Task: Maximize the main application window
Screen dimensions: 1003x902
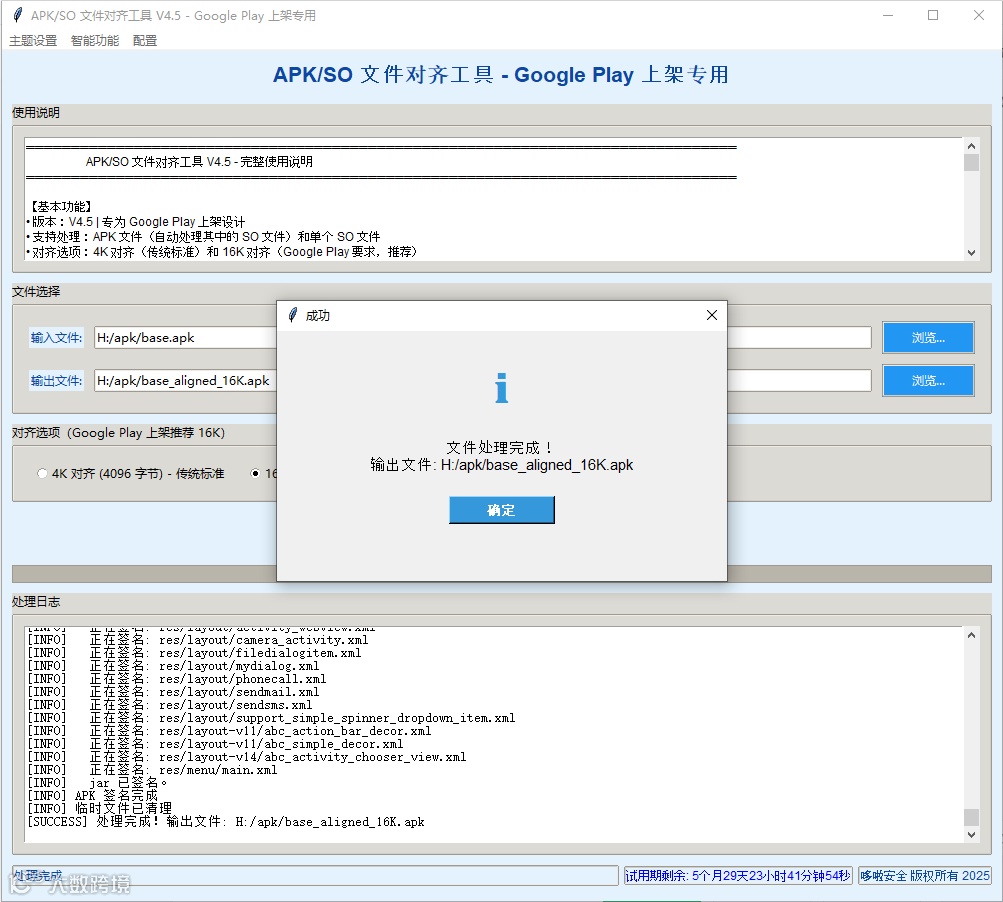Action: pos(933,15)
